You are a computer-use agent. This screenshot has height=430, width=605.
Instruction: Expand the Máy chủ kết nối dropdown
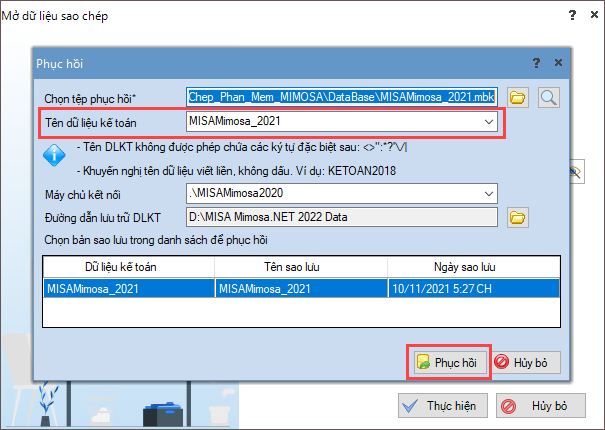coord(488,193)
